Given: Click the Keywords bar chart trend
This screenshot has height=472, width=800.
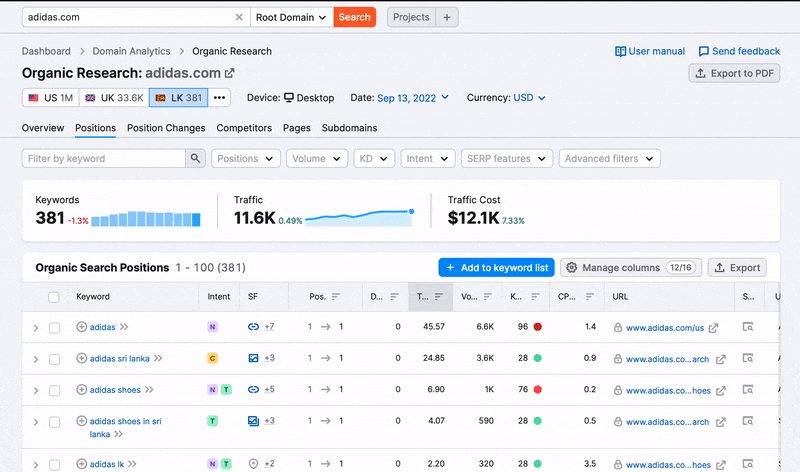Looking at the screenshot, I should pyautogui.click(x=145, y=219).
